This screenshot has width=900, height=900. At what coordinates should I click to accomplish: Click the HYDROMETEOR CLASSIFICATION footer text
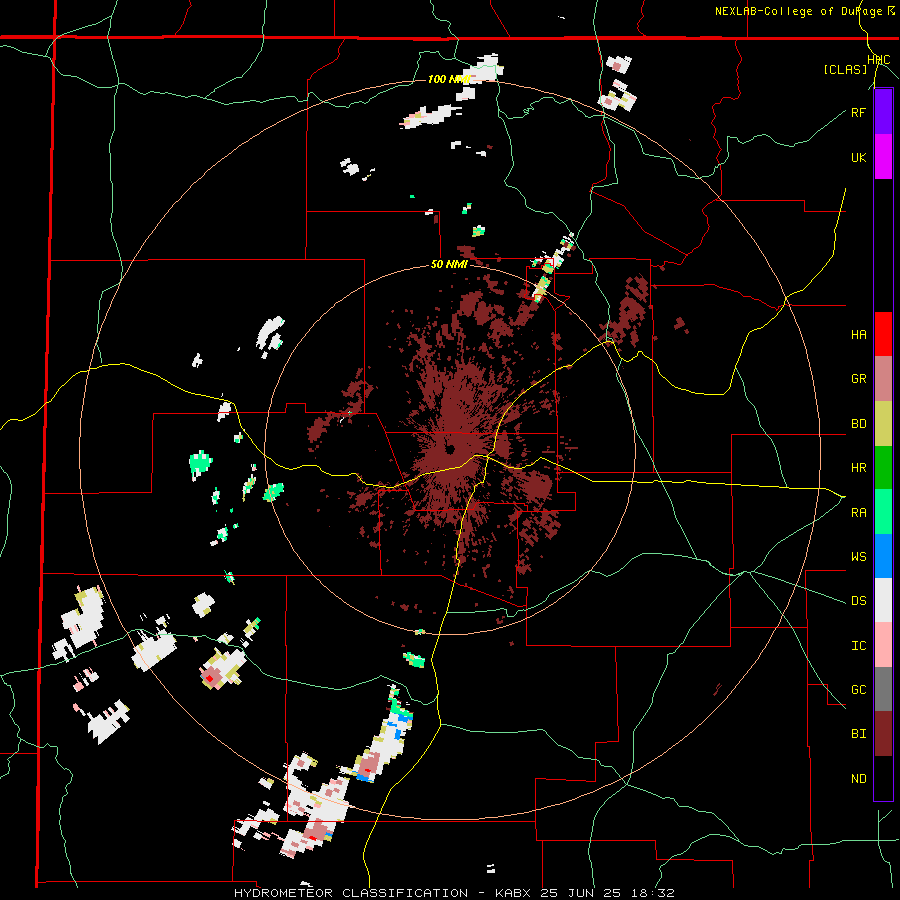click(x=351, y=893)
